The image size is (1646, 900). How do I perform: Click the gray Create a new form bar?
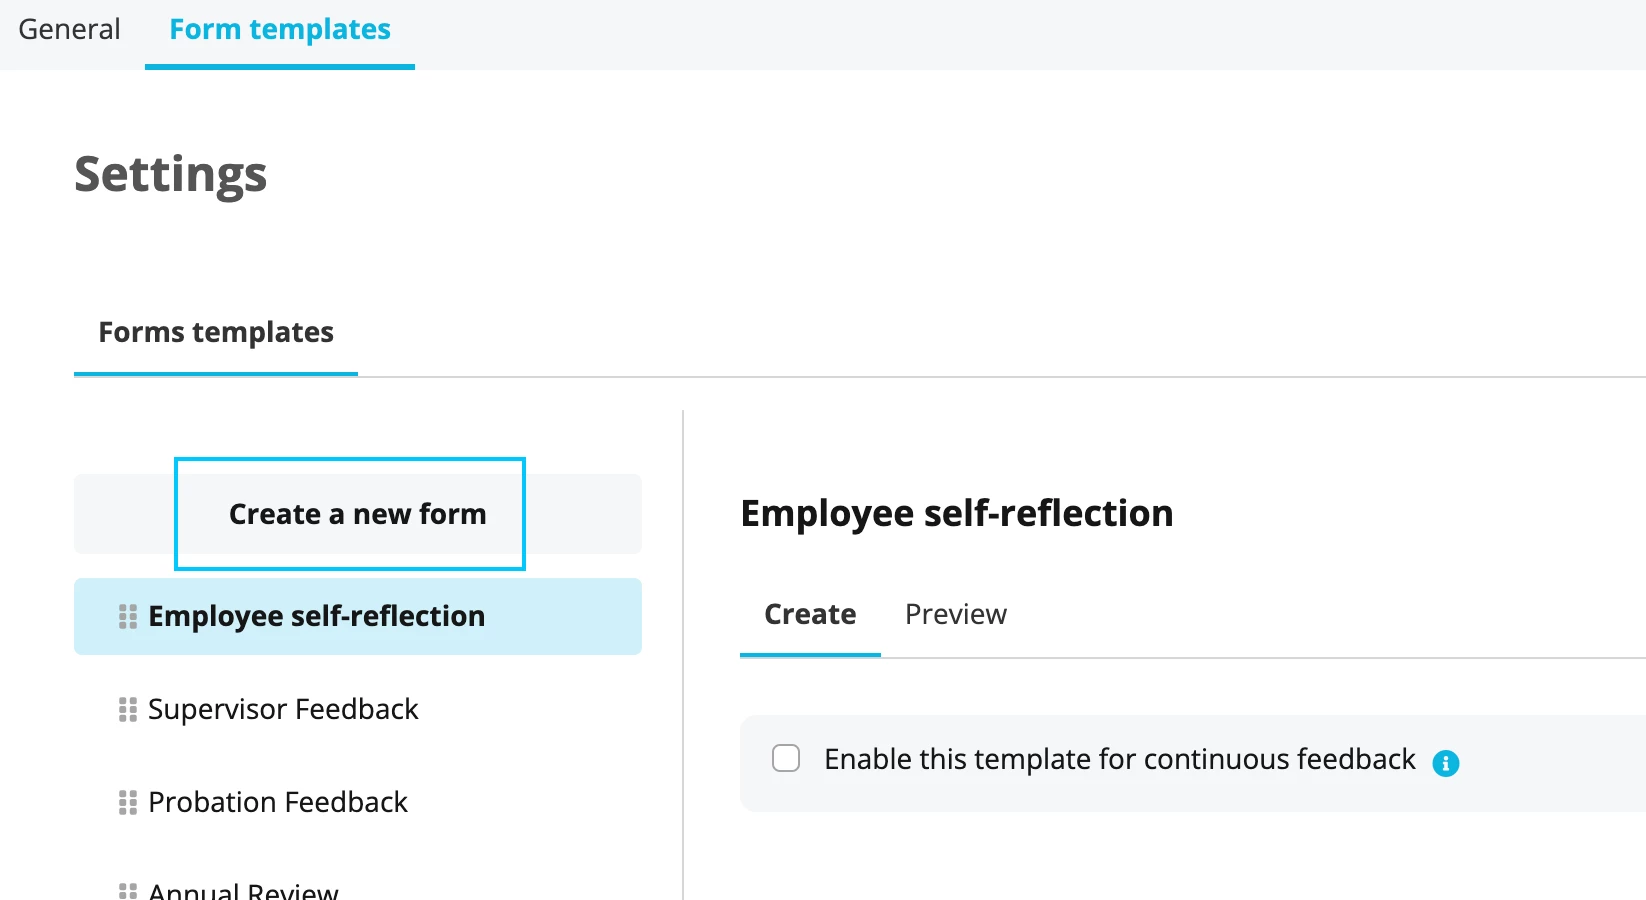pos(358,514)
